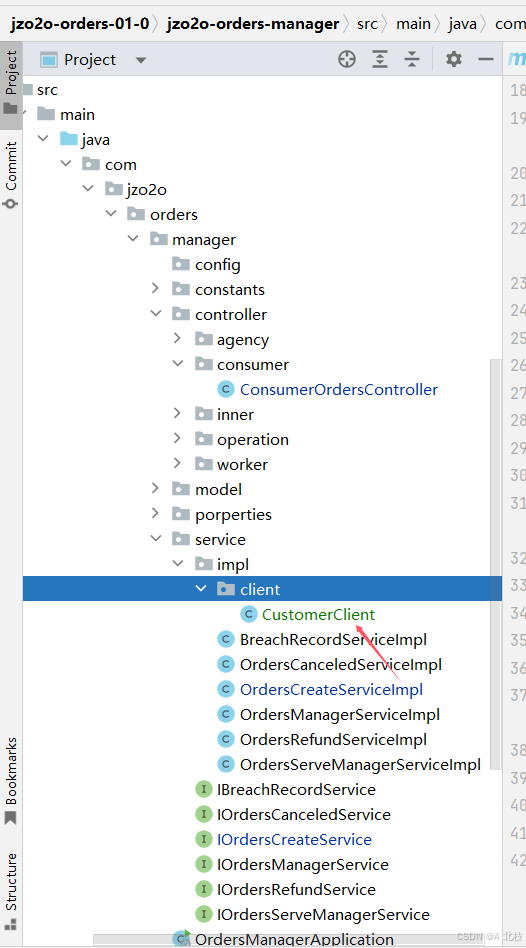Open ConsumerOrdersController class
Image resolution: width=526 pixels, height=948 pixels.
click(339, 389)
